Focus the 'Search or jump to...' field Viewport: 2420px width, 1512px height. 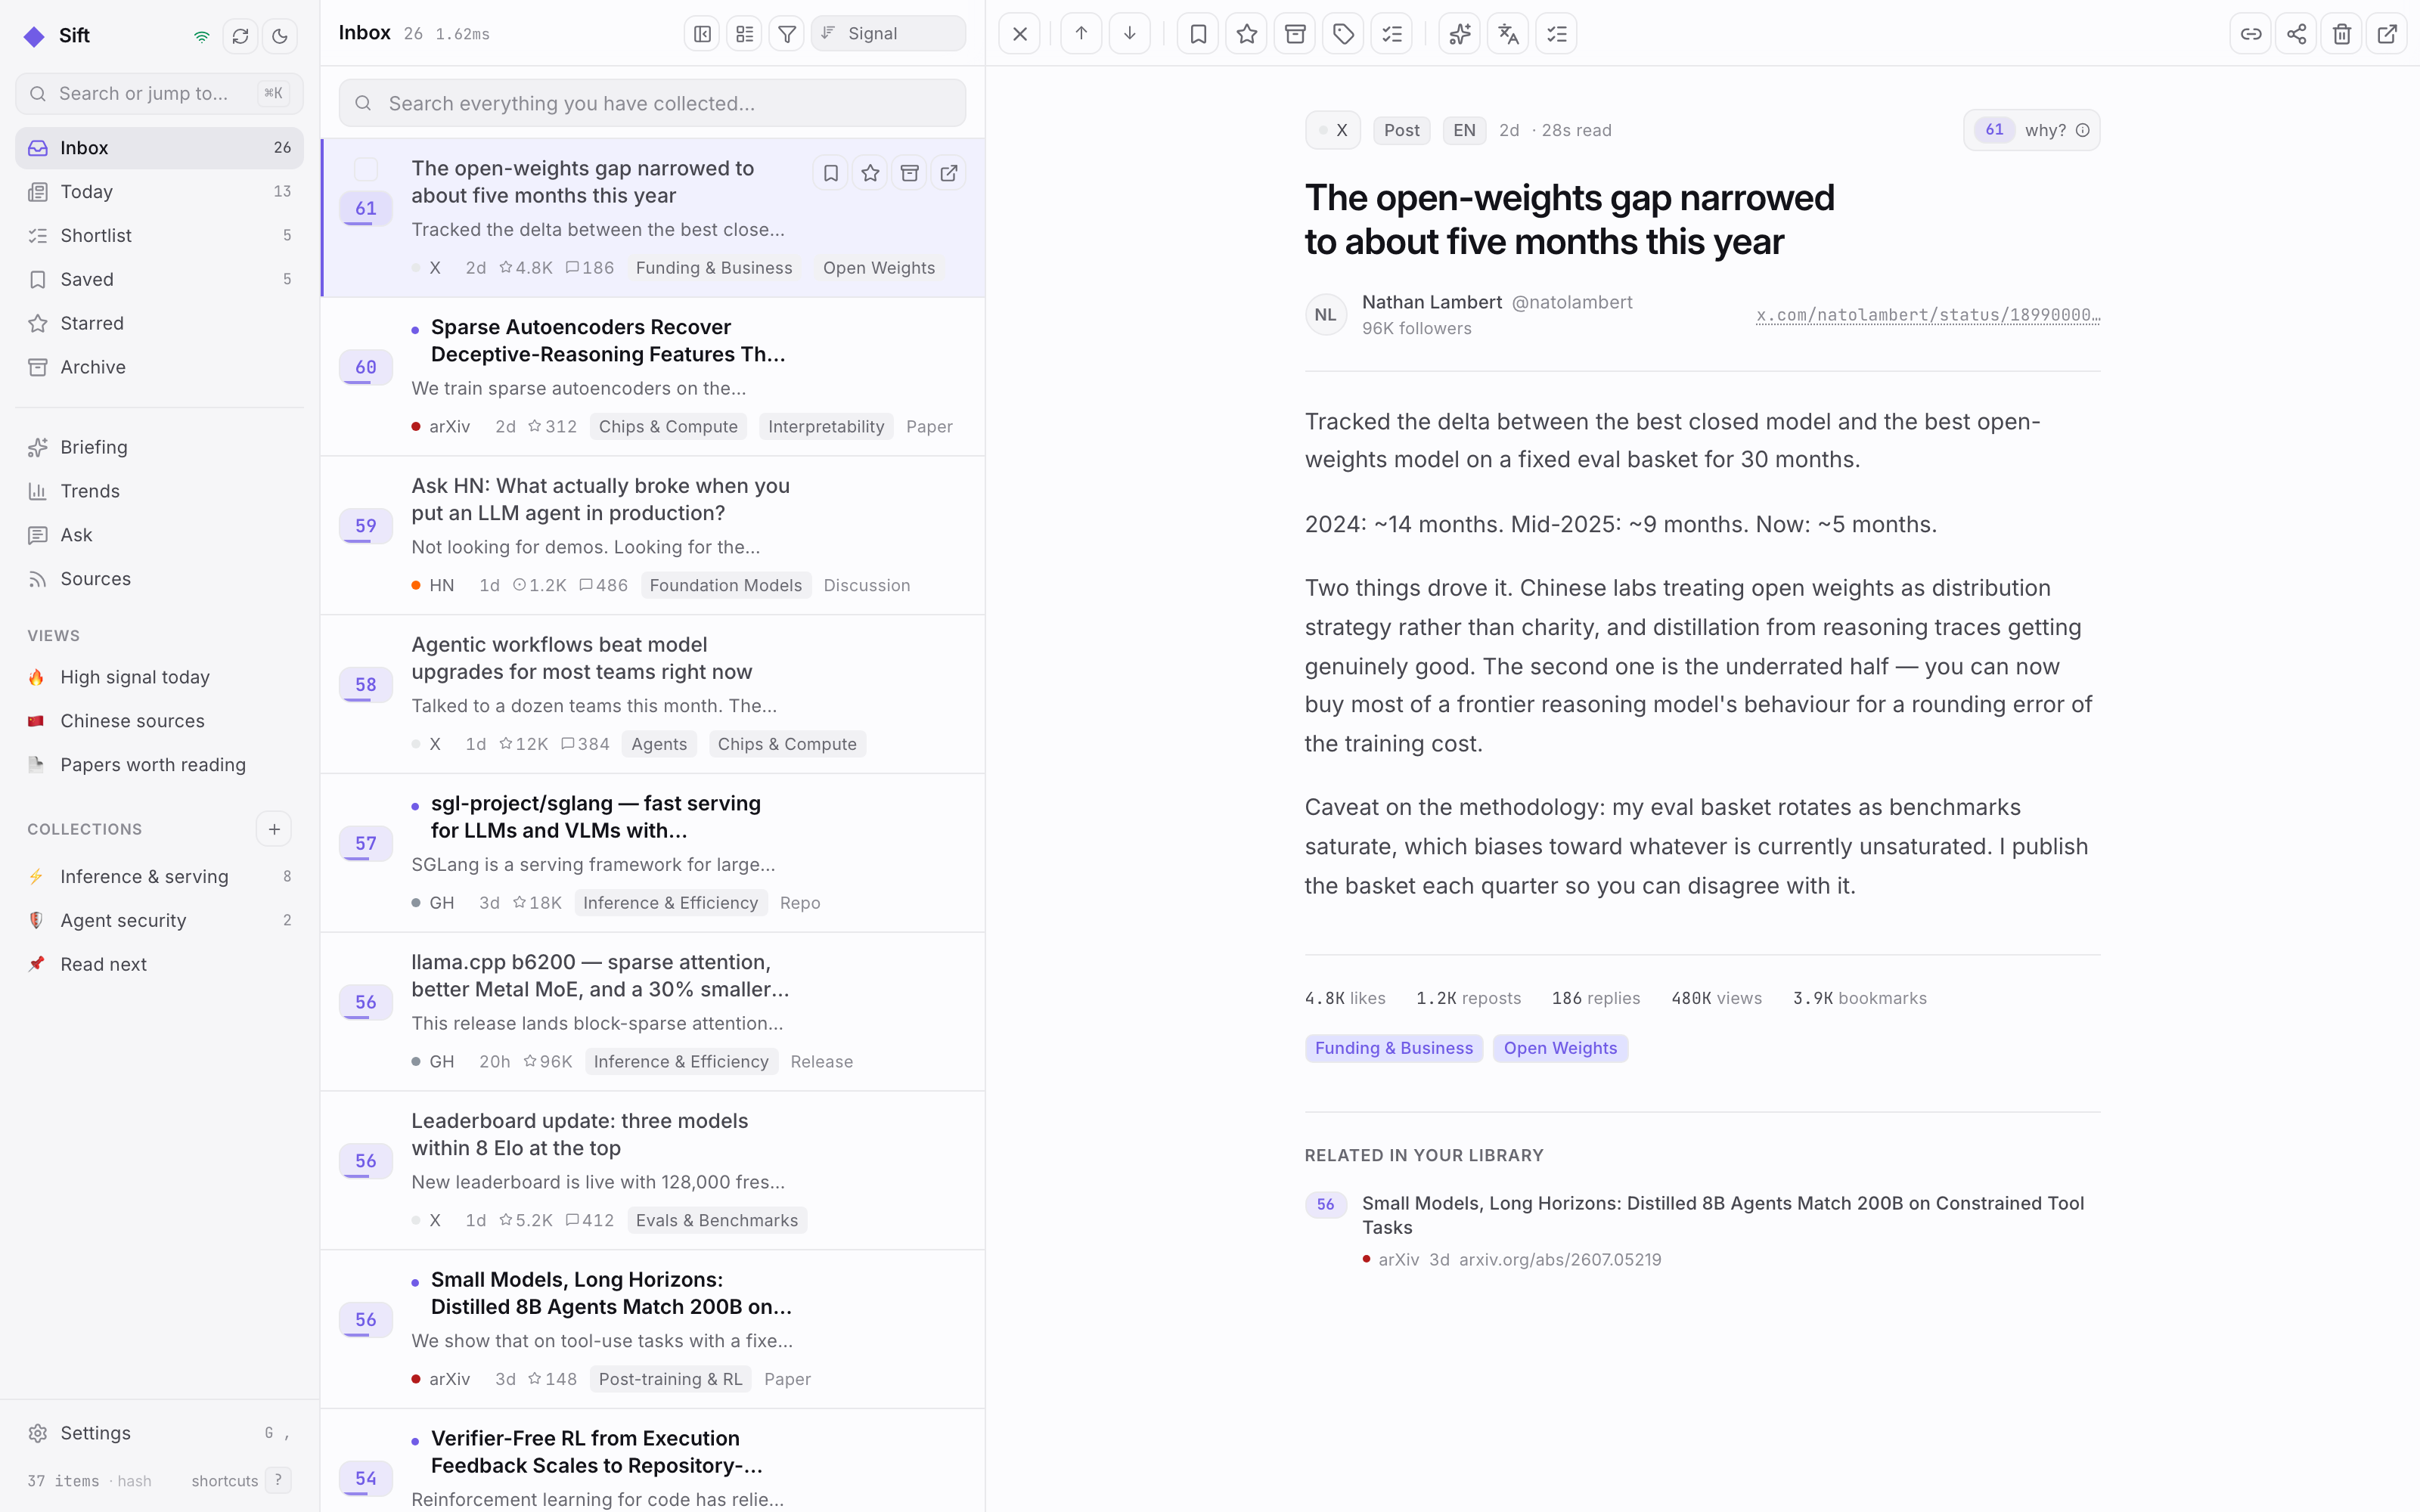pos(159,94)
